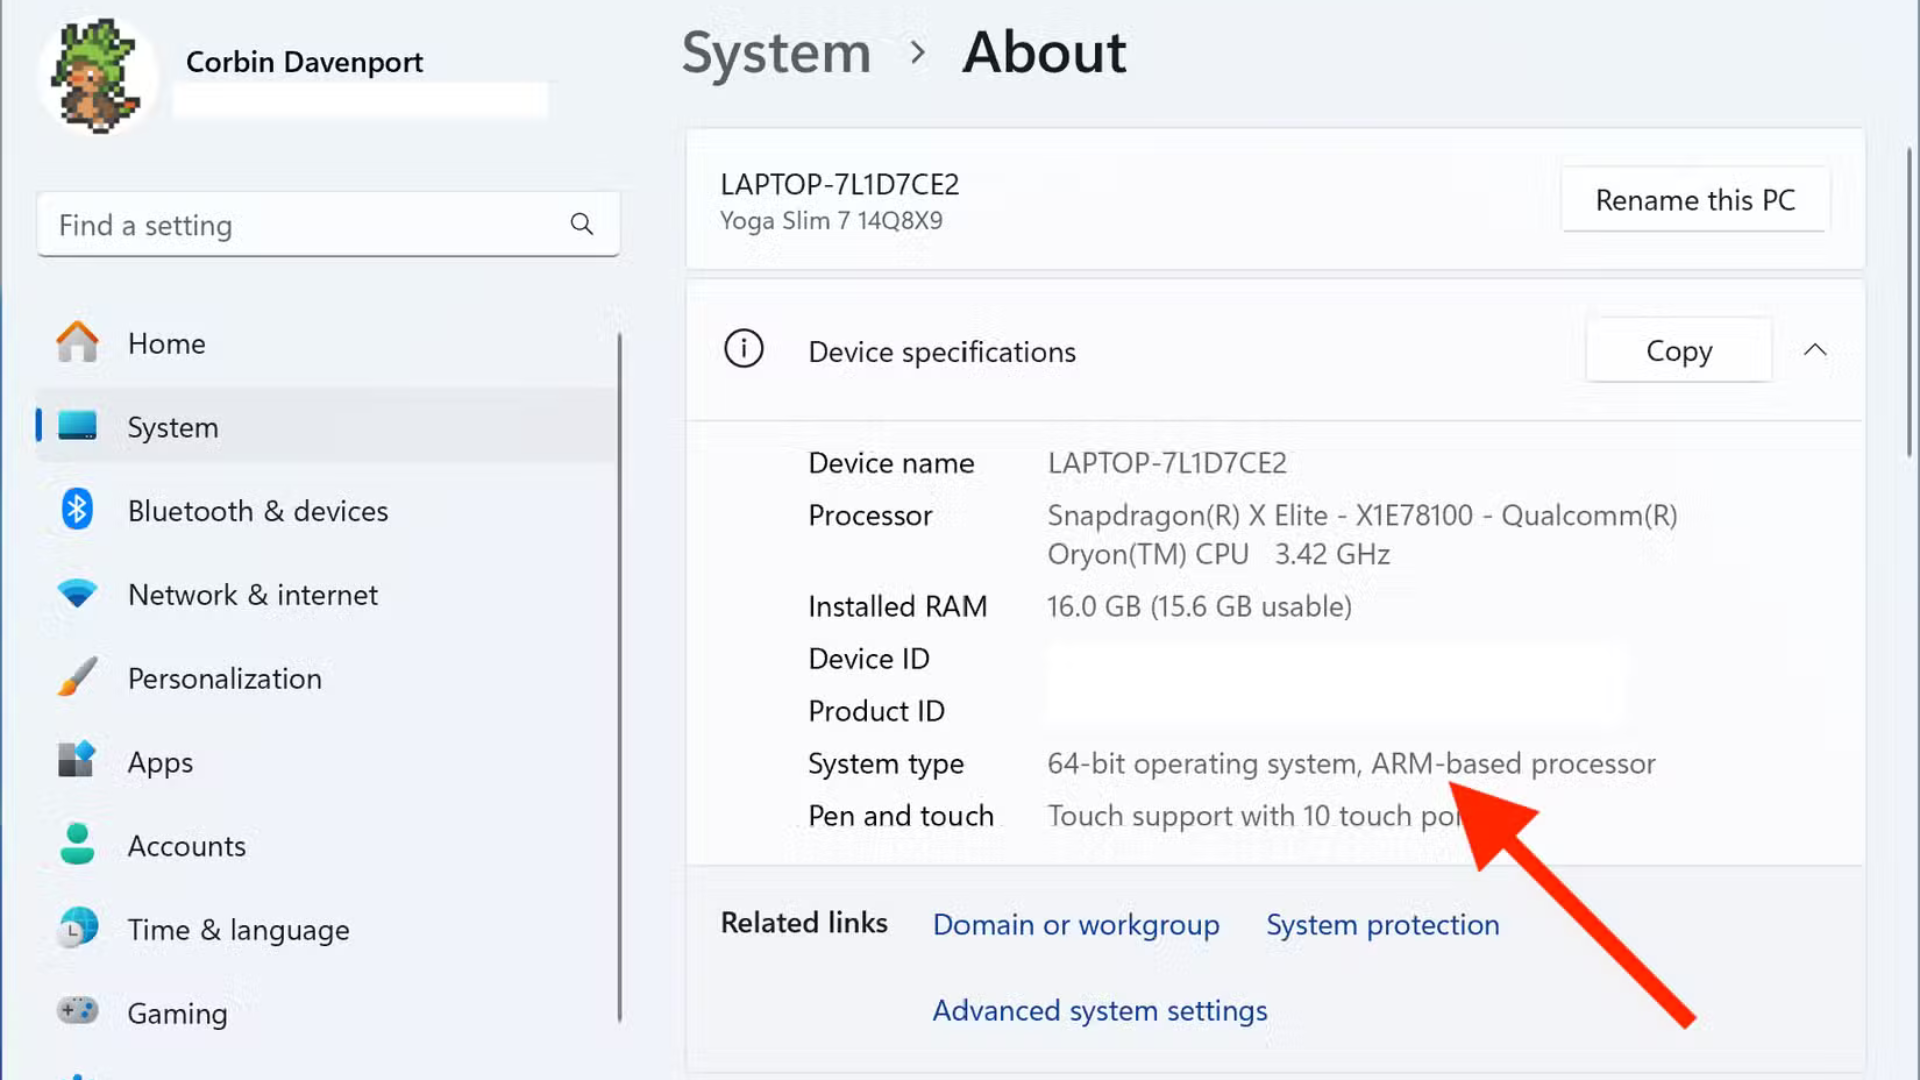Viewport: 1920px width, 1080px height.
Task: Click the About breadcrumb label
Action: 1043,53
